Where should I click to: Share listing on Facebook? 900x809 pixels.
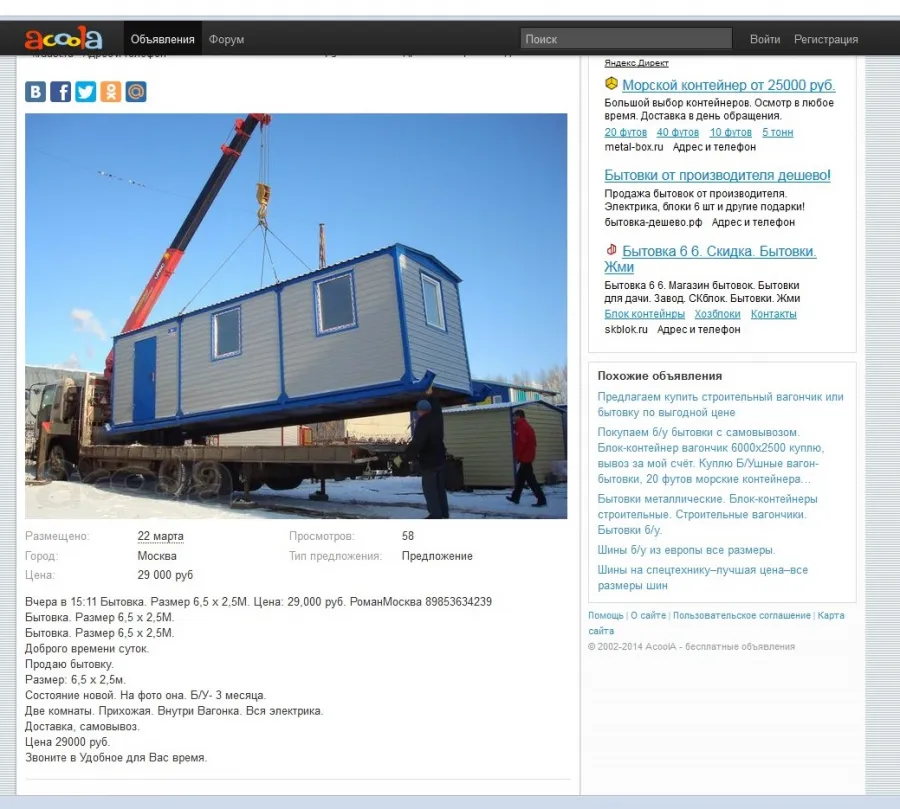tap(60, 92)
